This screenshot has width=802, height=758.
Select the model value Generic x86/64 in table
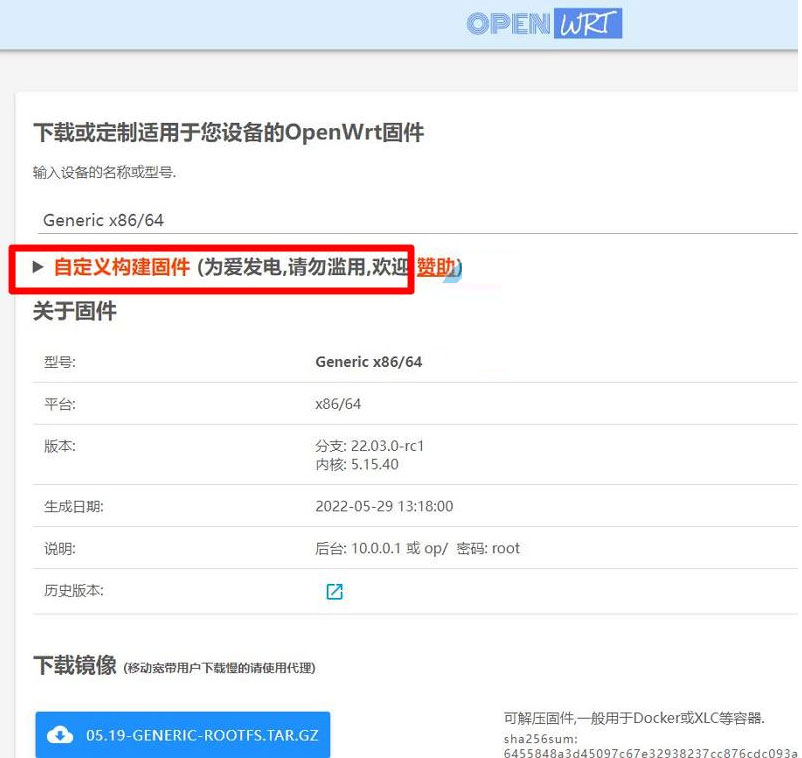pos(369,362)
